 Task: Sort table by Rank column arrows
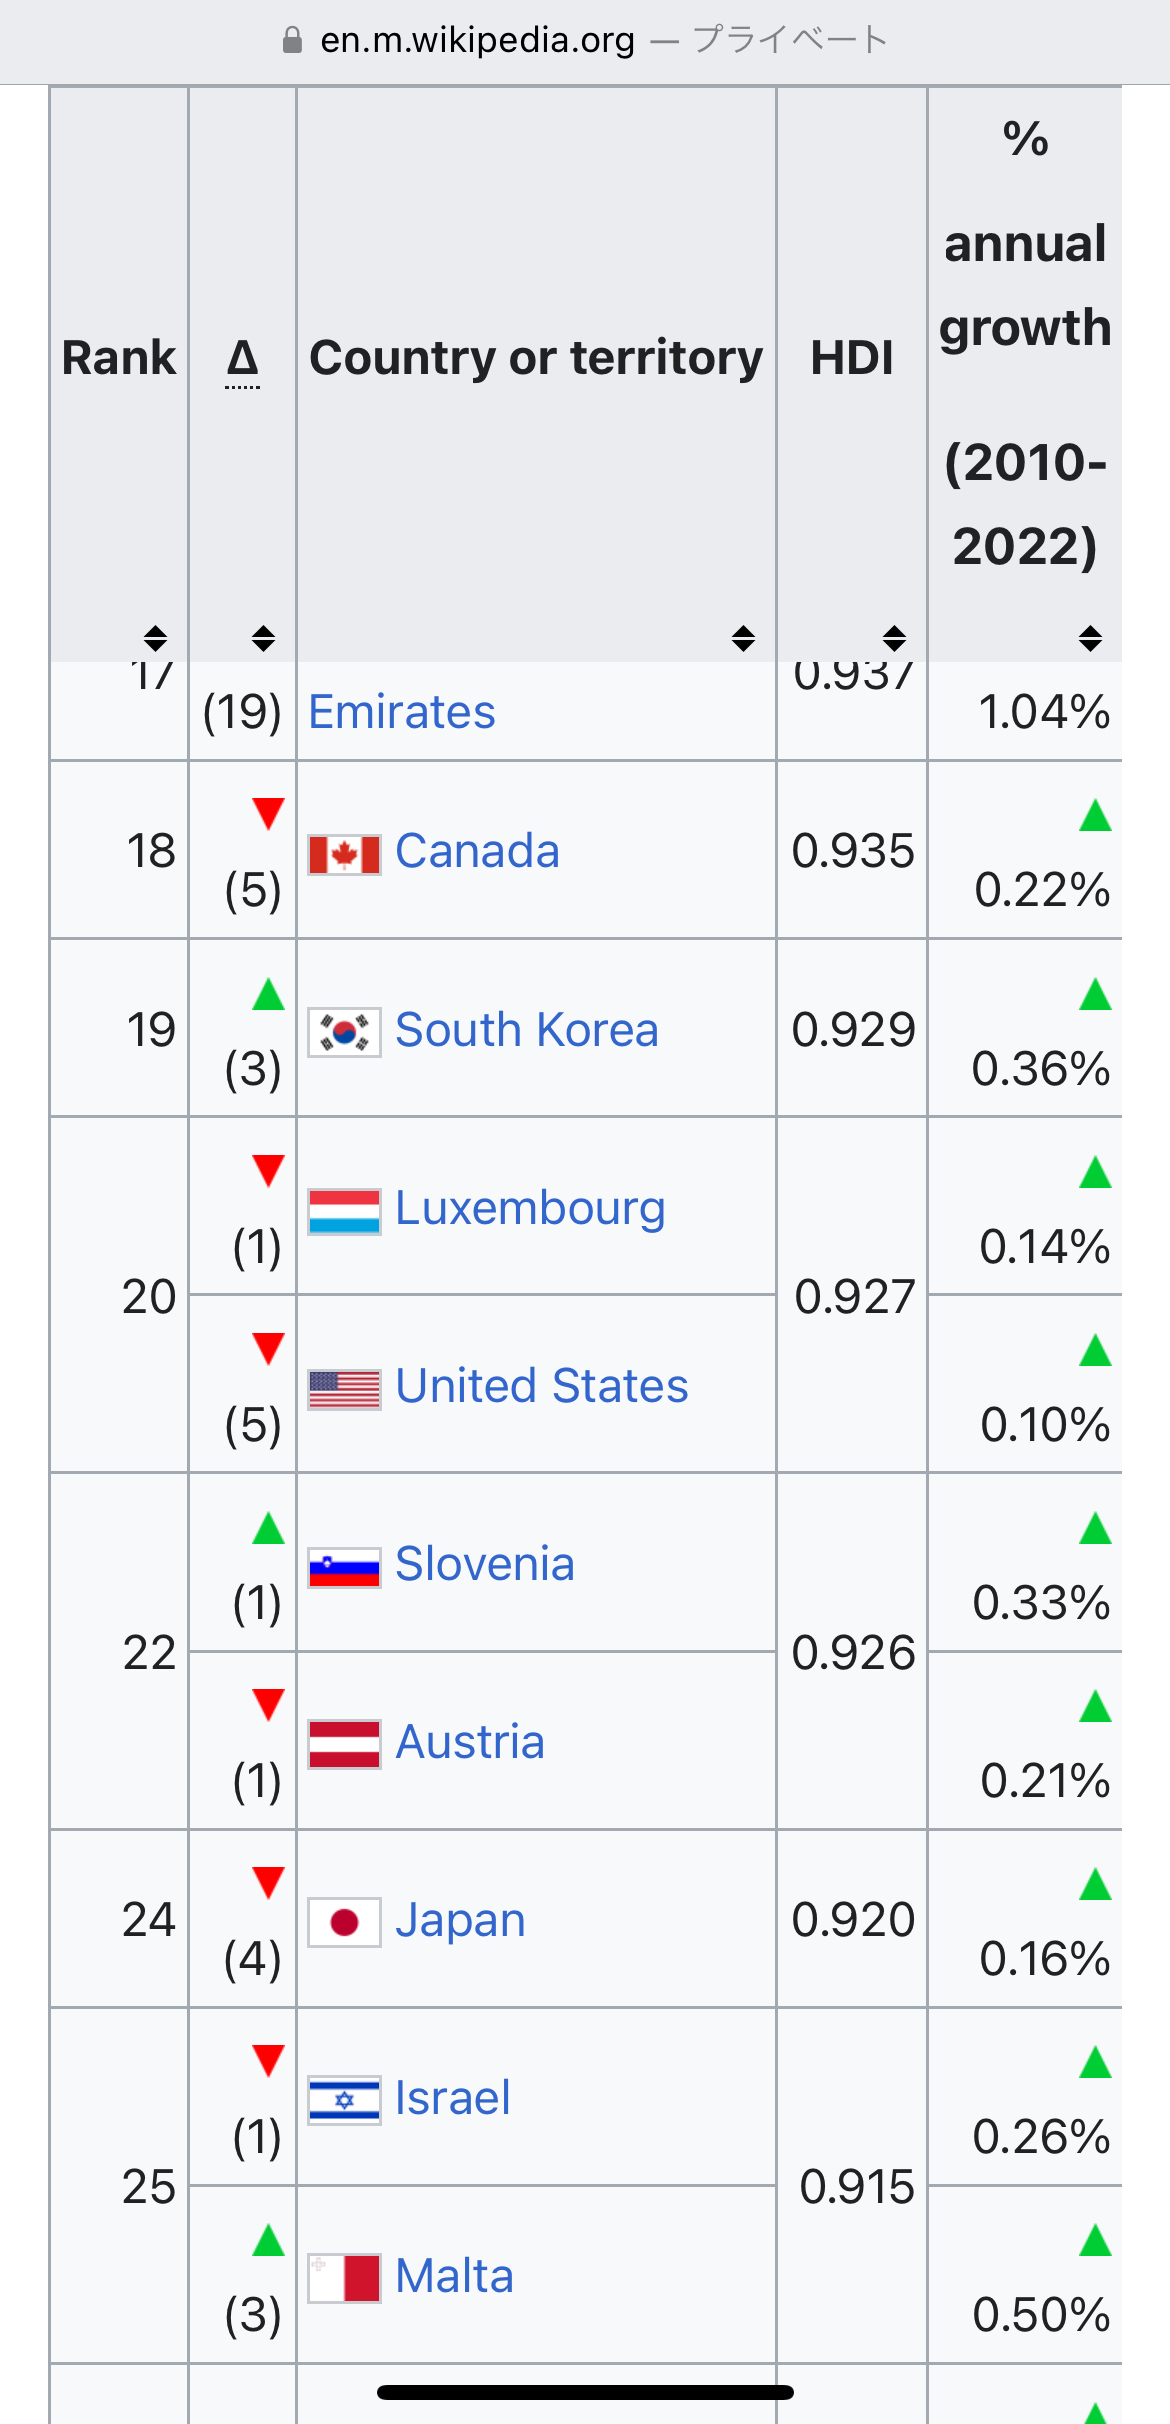pos(155,638)
